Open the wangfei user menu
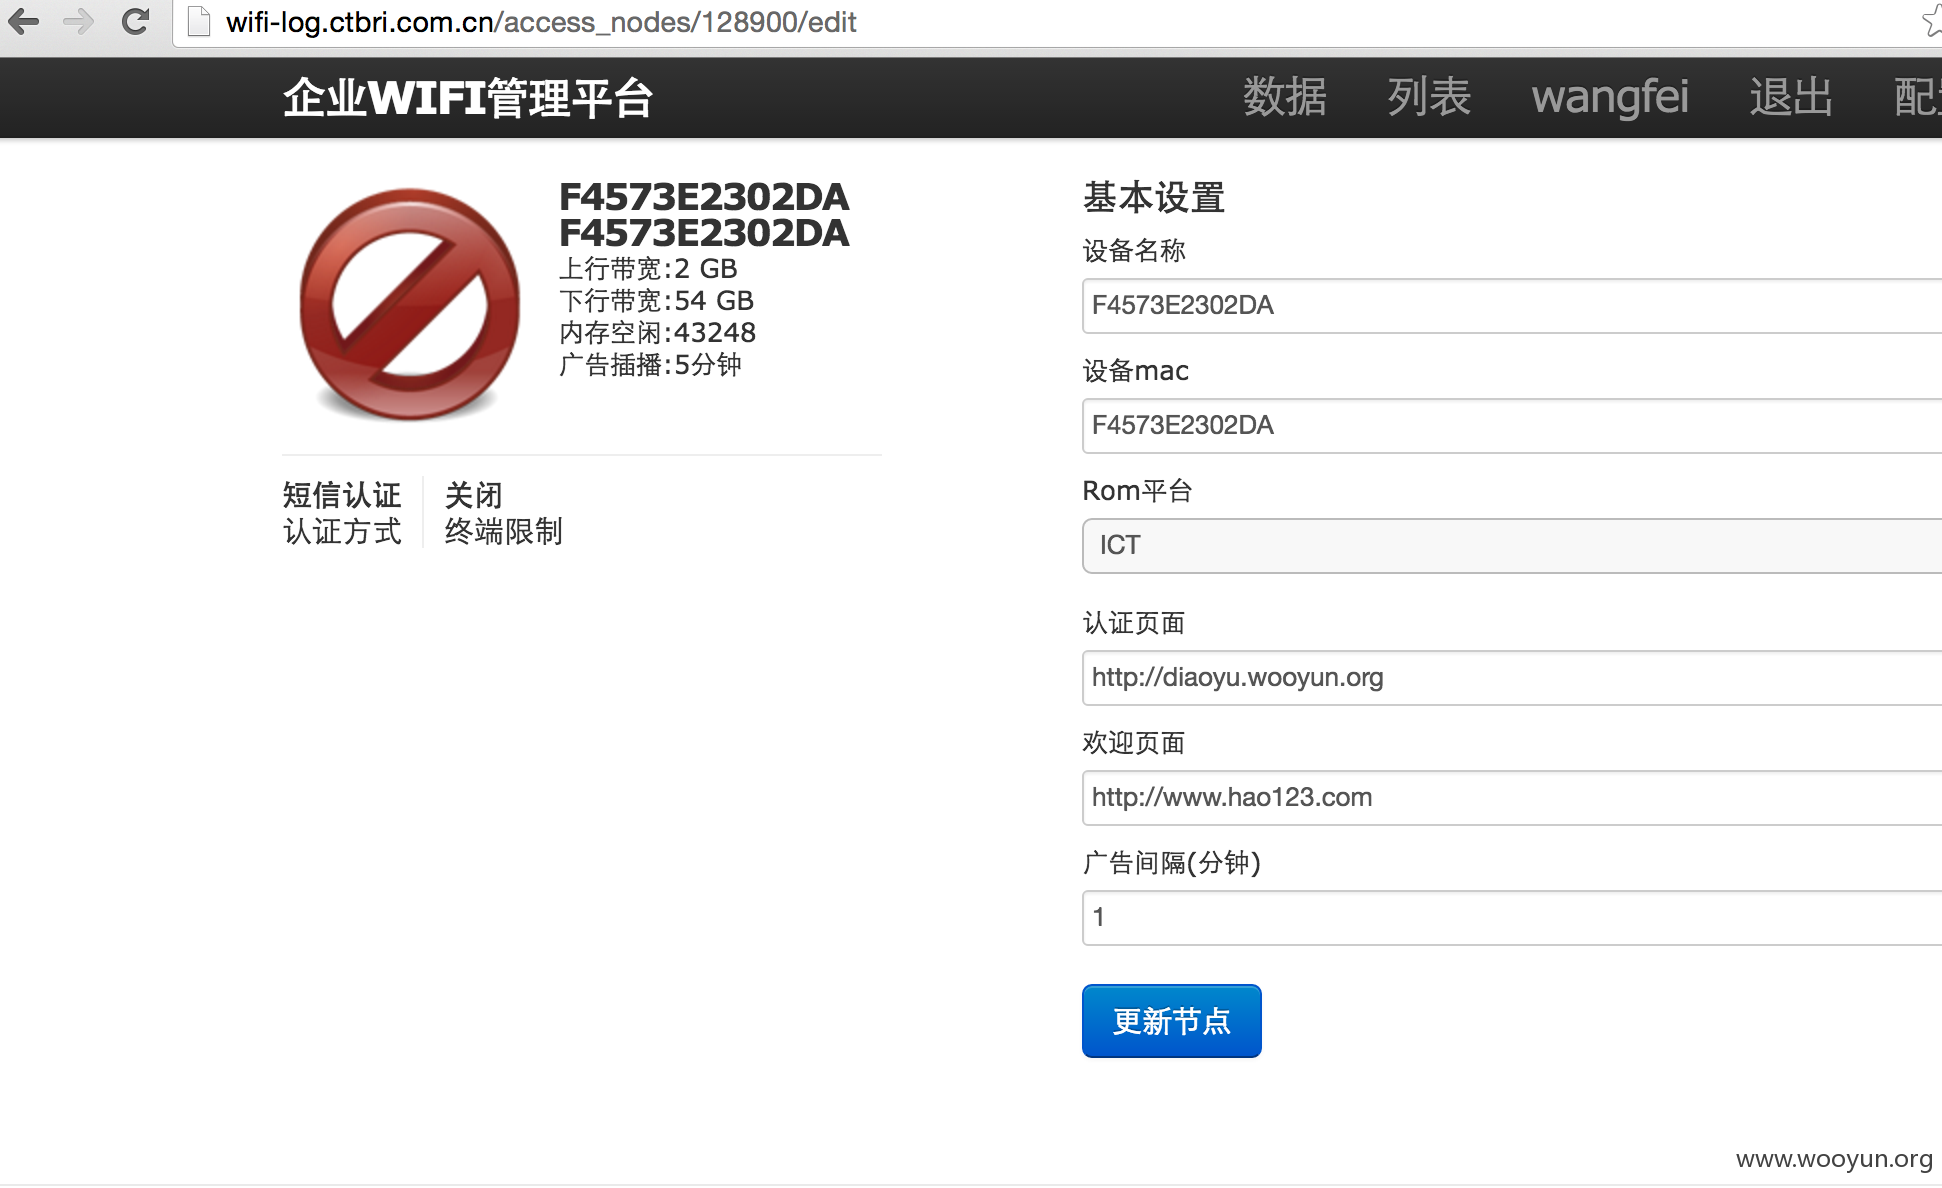The width and height of the screenshot is (1942, 1188). click(1610, 97)
